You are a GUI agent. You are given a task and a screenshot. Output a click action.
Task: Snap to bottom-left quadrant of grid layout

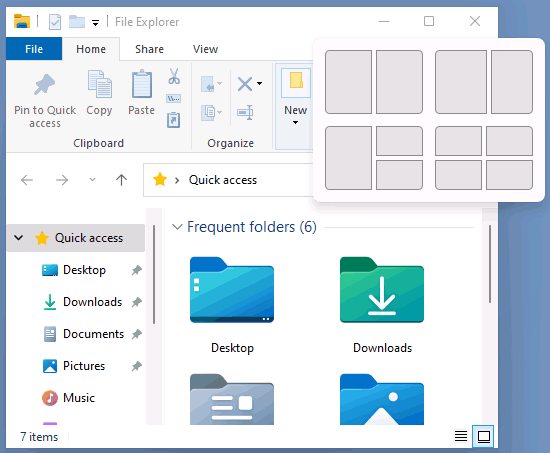coord(458,175)
